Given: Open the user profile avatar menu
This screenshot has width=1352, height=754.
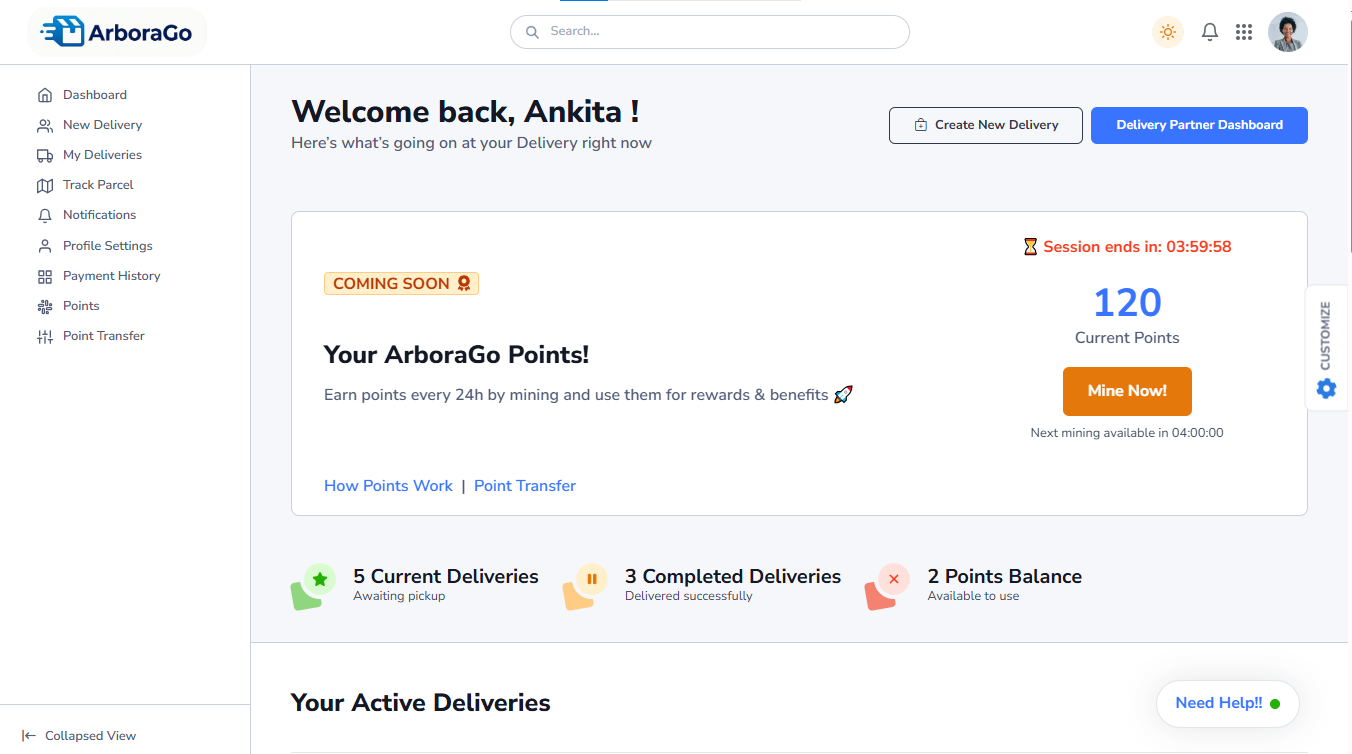Looking at the screenshot, I should click(1287, 32).
